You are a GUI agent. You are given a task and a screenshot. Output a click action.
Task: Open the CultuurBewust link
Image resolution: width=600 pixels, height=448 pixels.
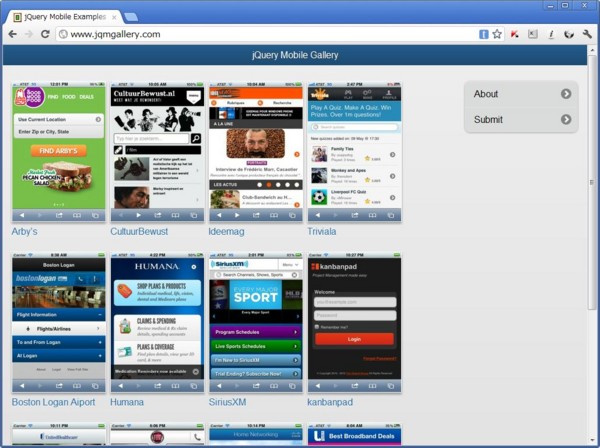[139, 231]
